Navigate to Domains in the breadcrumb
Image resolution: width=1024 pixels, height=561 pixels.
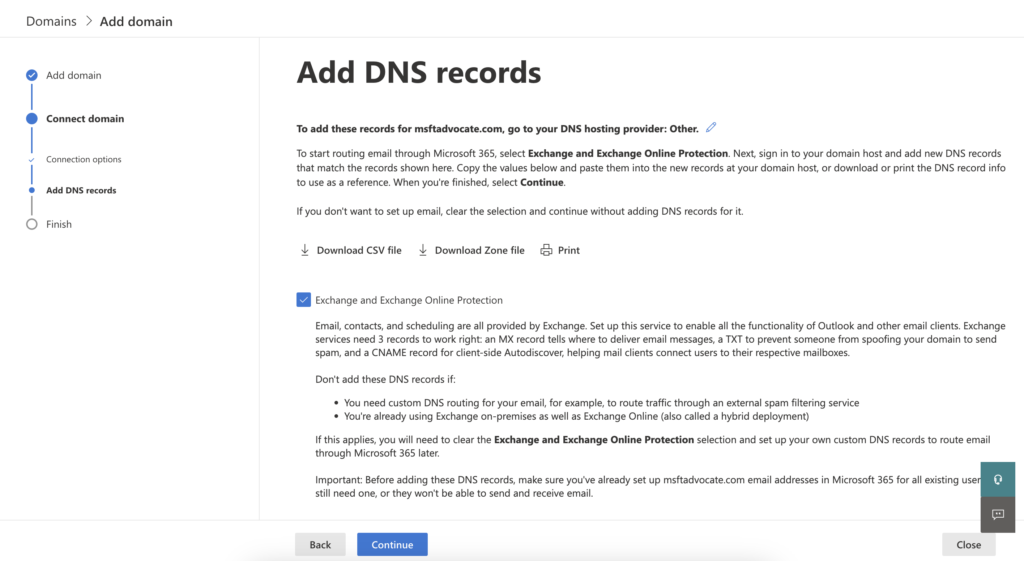pyautogui.click(x=51, y=21)
